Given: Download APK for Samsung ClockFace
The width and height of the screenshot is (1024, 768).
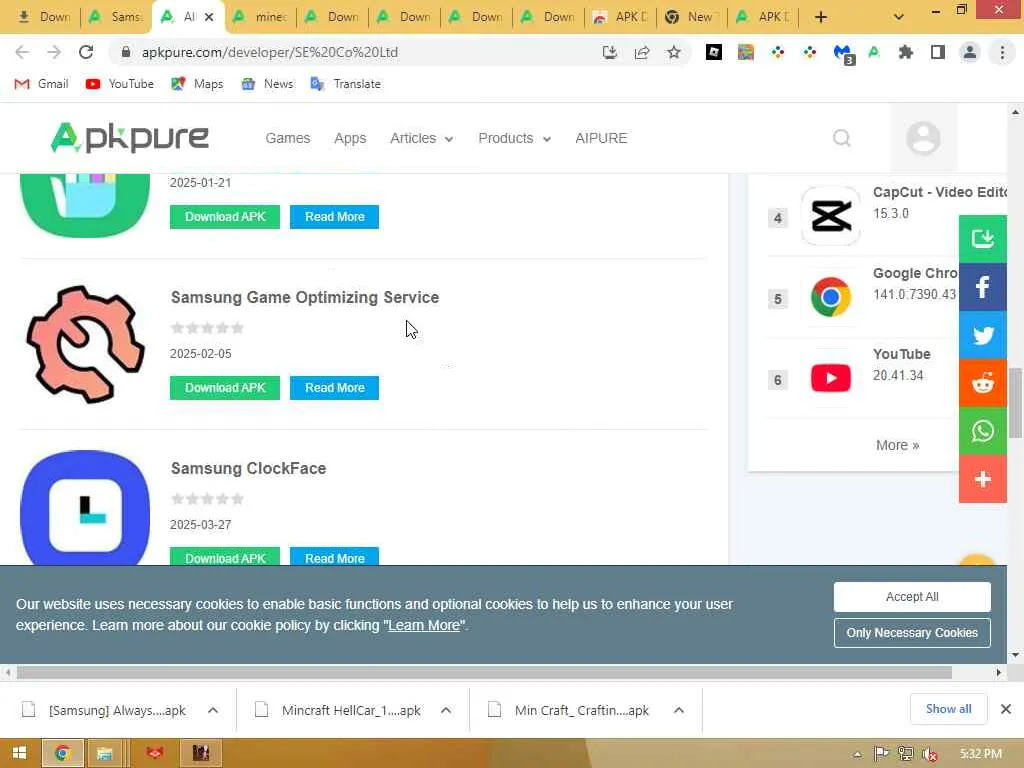Looking at the screenshot, I should tap(225, 556).
